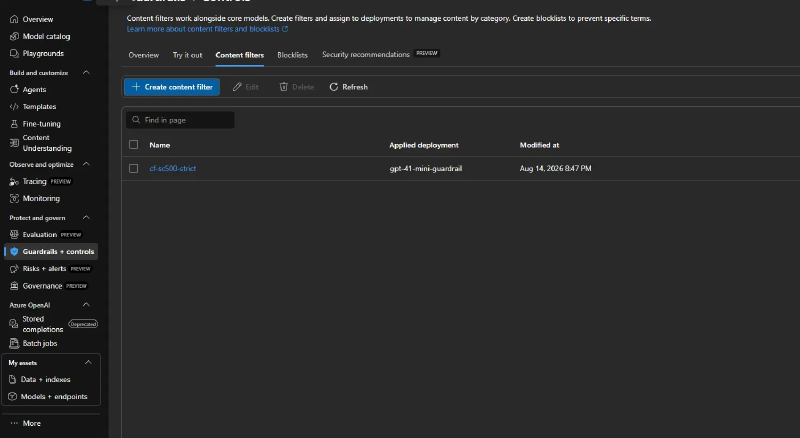800x438 pixels.
Task: Click the Fine-tuning flask icon
Action: pyautogui.click(x=14, y=124)
